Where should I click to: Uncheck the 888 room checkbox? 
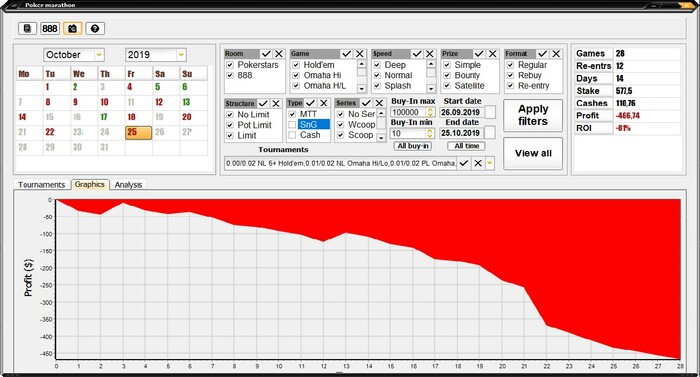coord(230,75)
